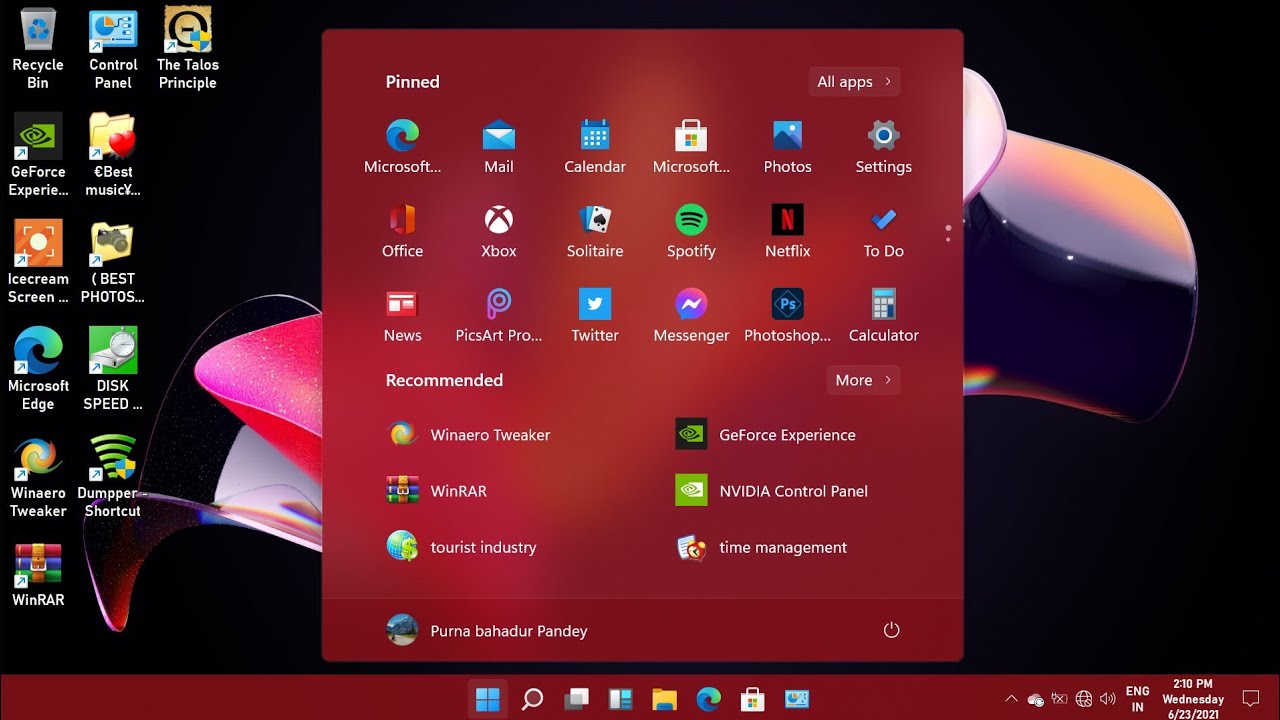Open File Explorer on taskbar

664,699
